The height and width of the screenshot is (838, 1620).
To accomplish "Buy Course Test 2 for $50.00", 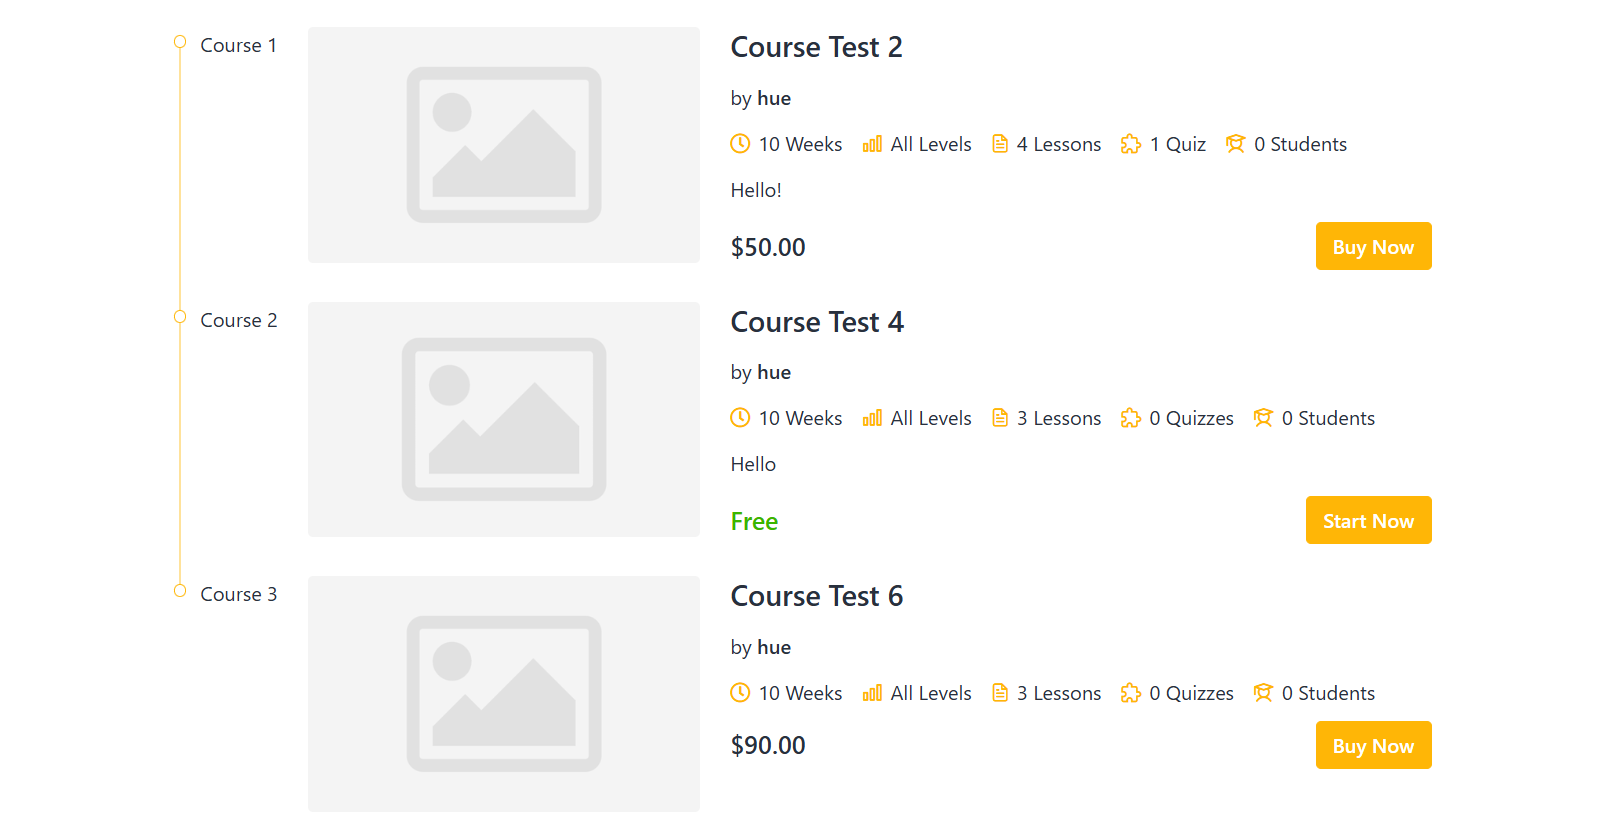I will (1373, 246).
